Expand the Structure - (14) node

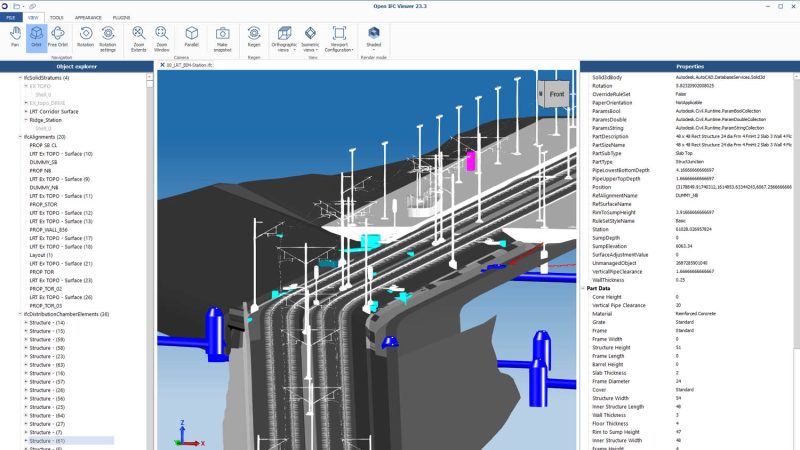coord(26,323)
